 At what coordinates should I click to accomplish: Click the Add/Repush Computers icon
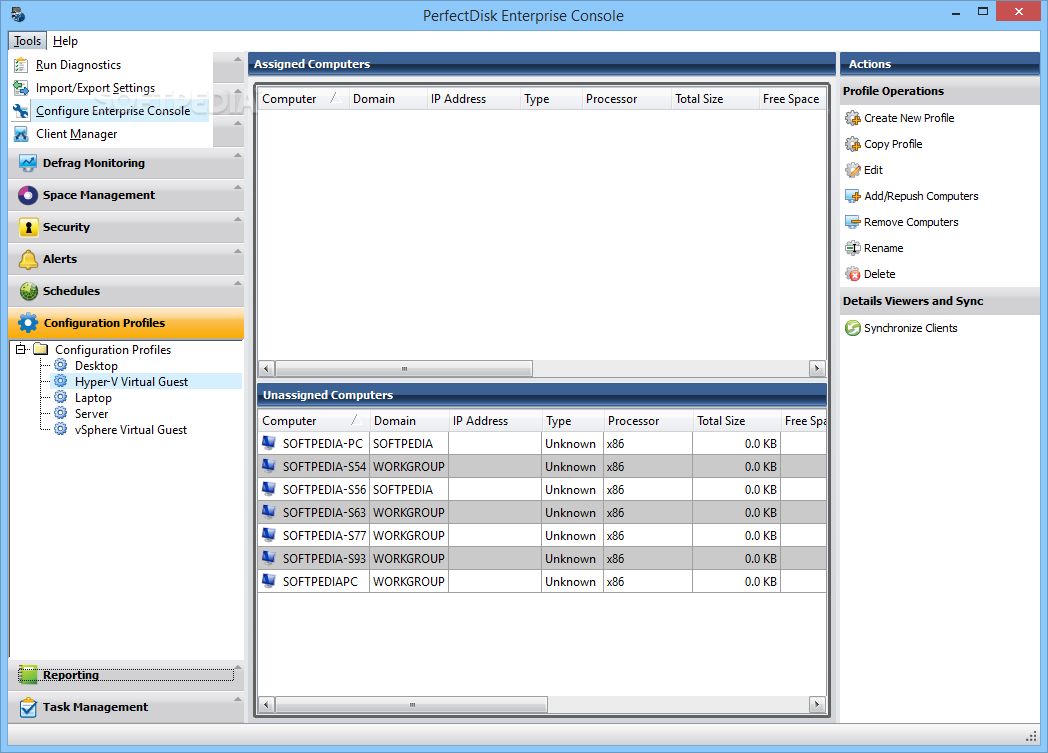coord(853,196)
